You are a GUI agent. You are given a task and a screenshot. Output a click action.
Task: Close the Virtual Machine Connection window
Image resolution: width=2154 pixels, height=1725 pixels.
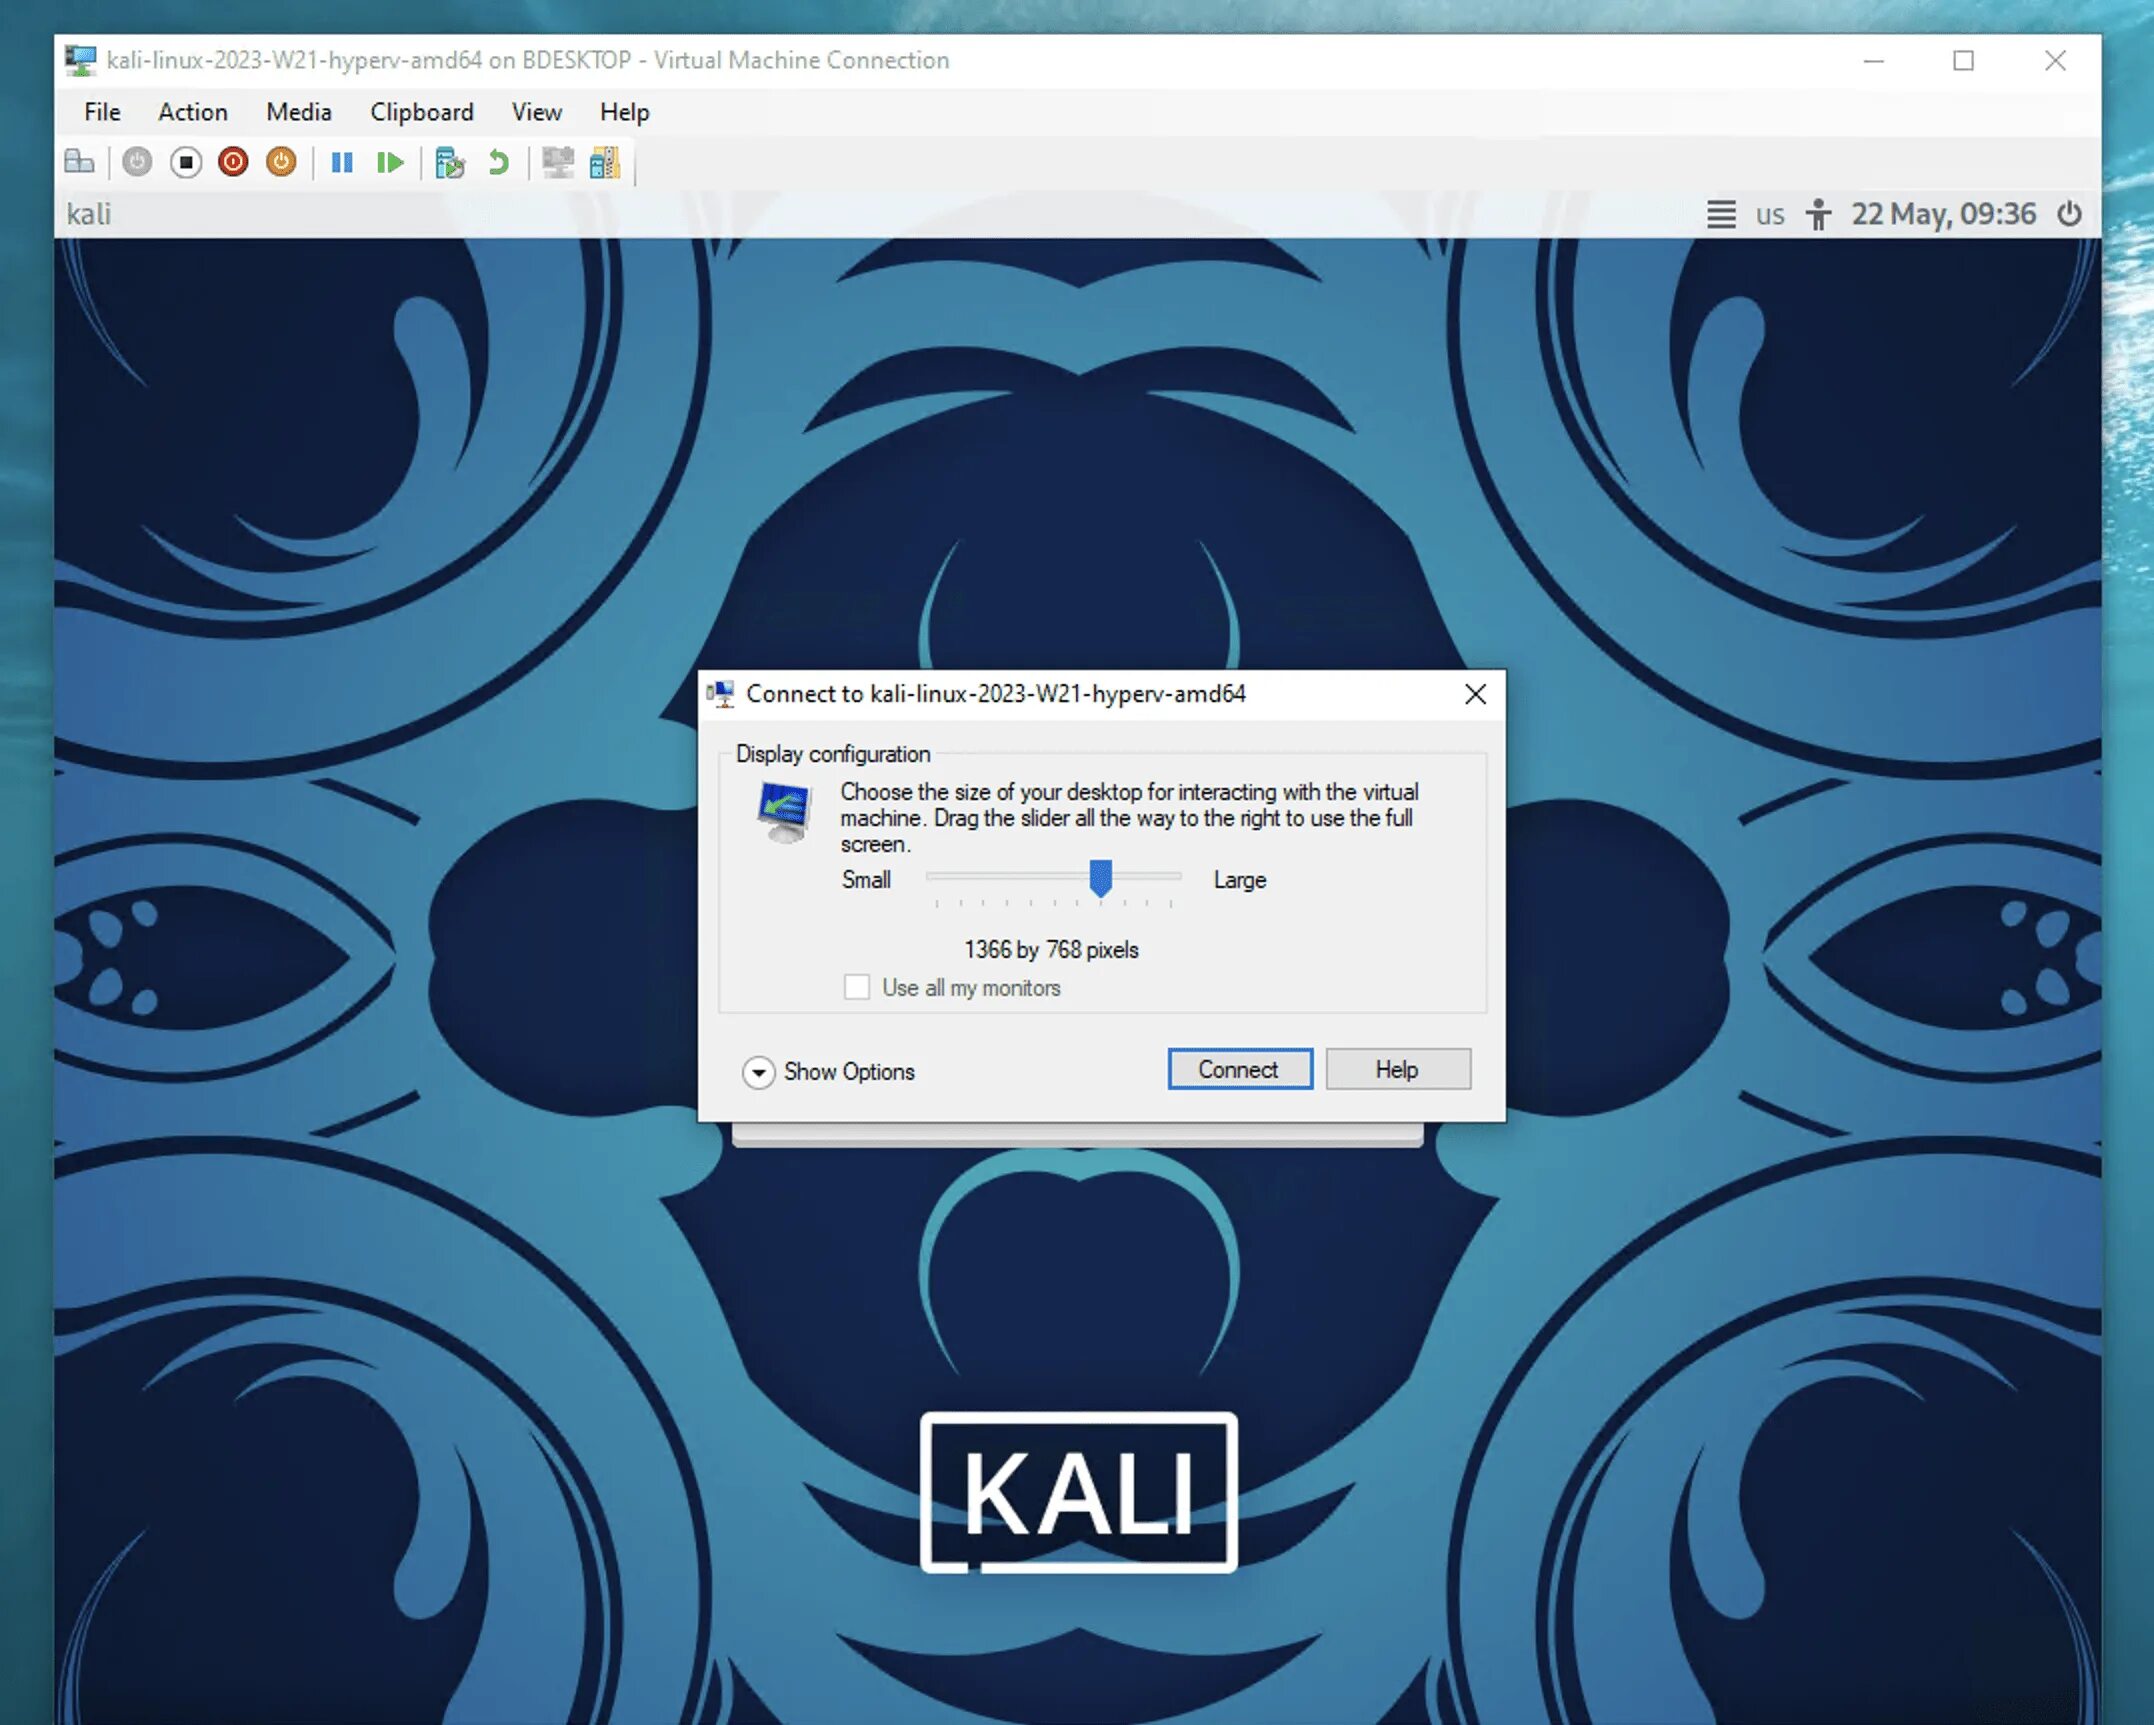[x=2055, y=61]
